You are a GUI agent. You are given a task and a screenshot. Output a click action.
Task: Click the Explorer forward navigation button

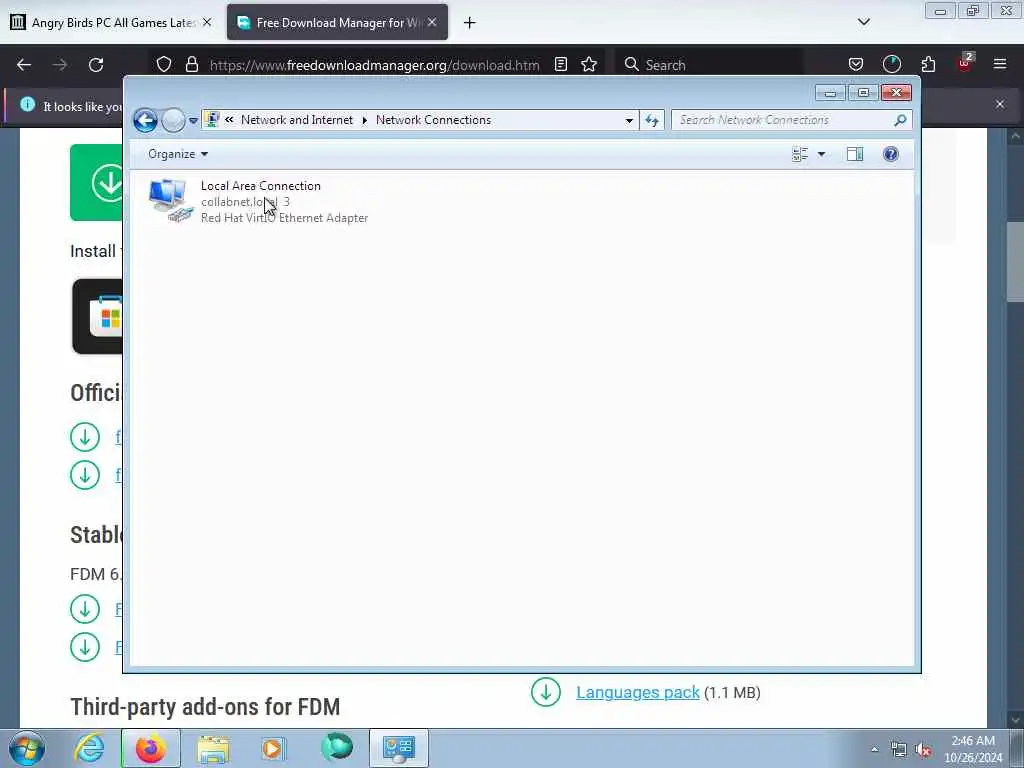(x=173, y=121)
